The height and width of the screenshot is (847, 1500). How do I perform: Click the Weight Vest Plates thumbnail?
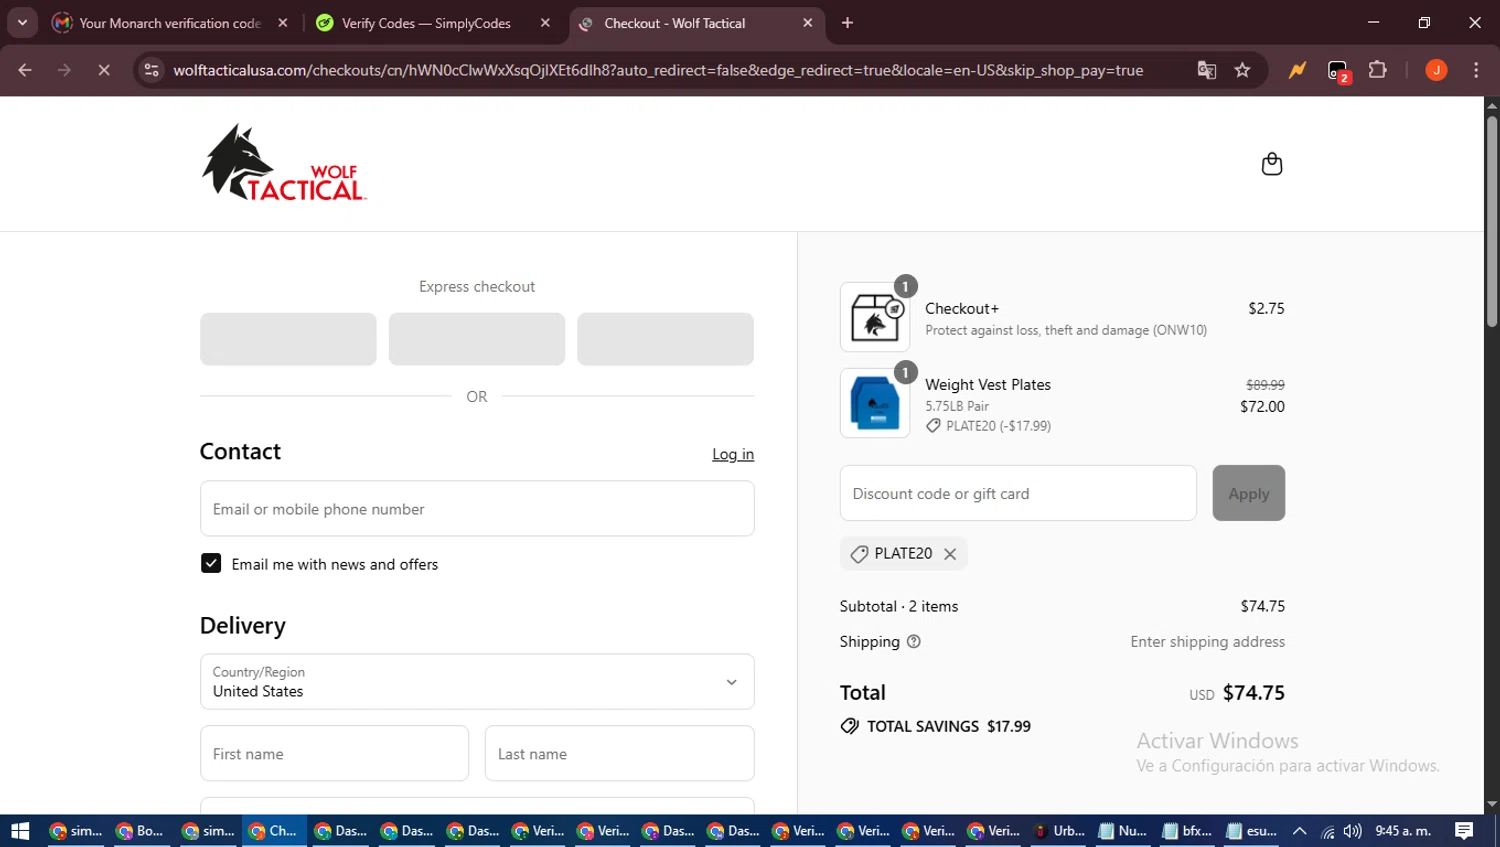875,403
